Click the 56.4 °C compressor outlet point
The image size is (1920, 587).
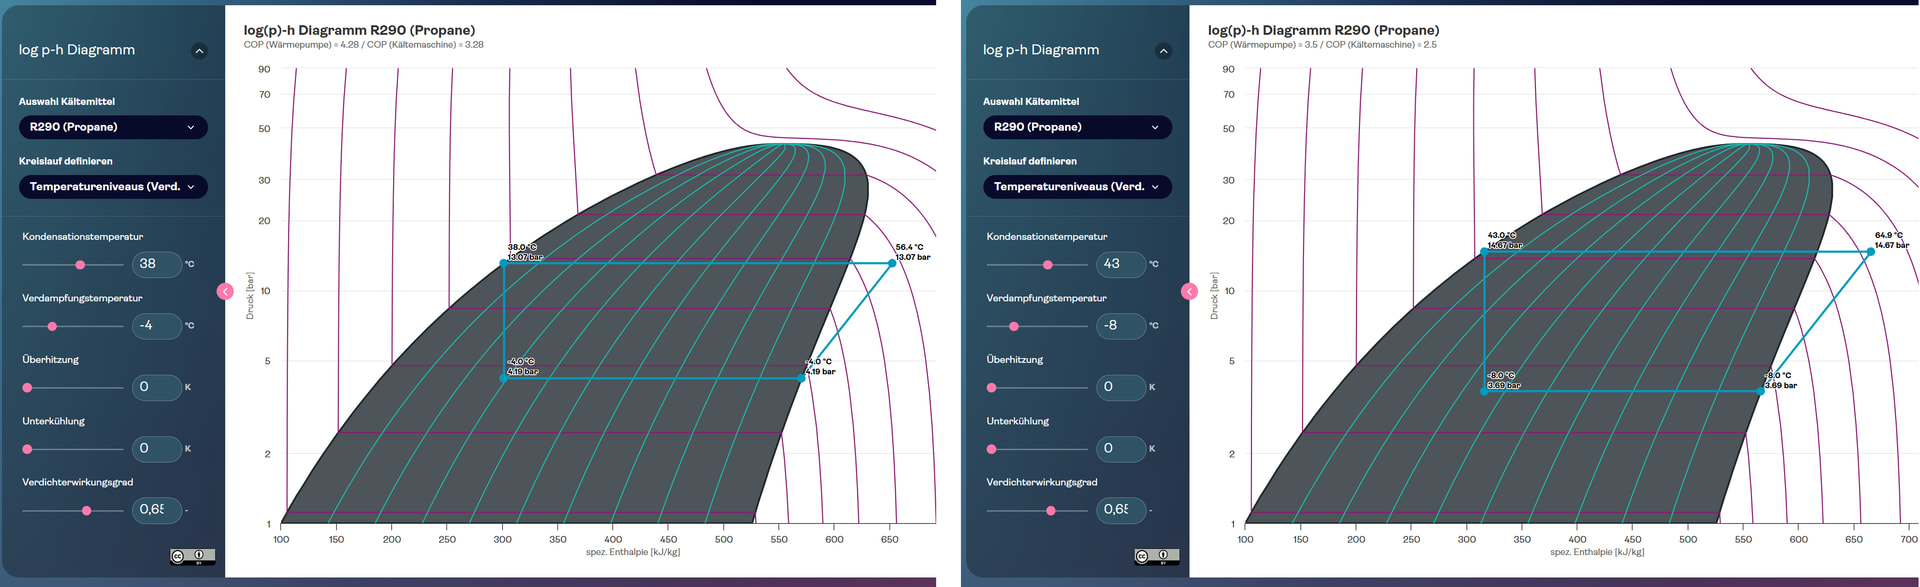click(892, 263)
